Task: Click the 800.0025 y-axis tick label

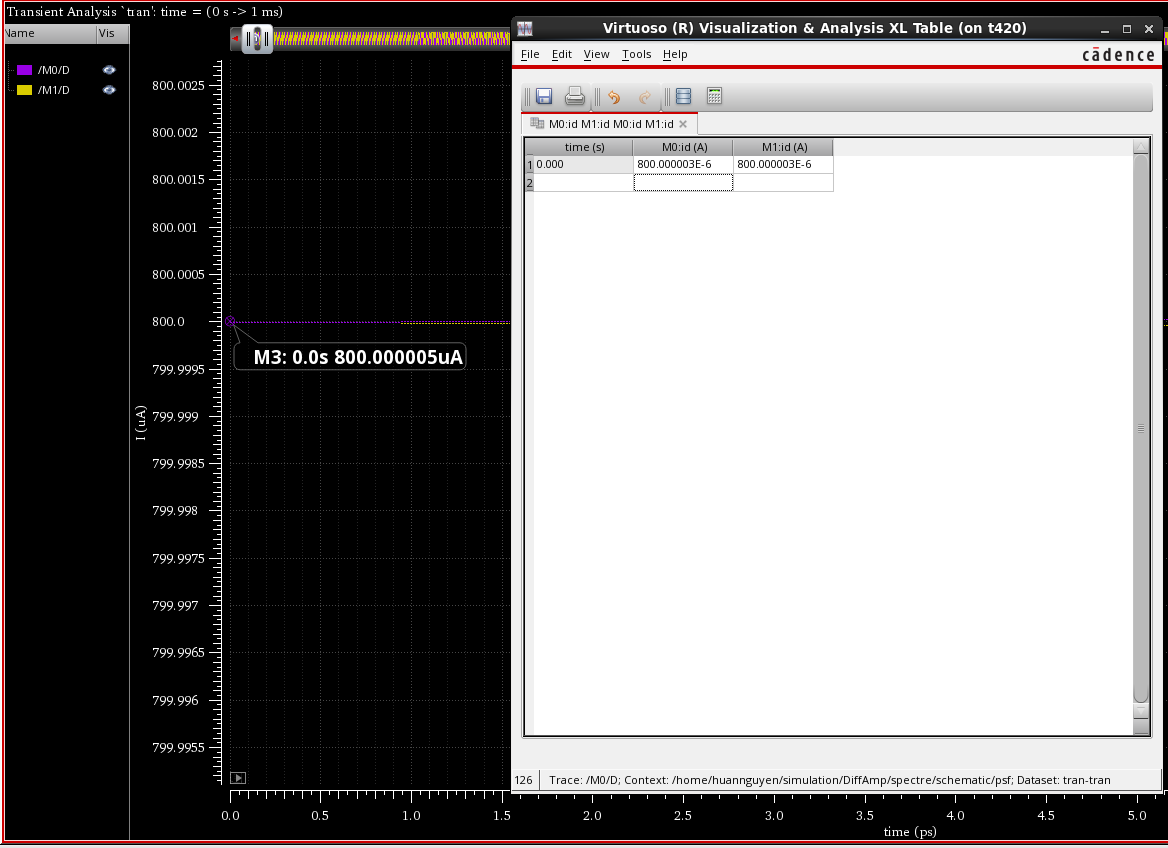Action: point(178,86)
